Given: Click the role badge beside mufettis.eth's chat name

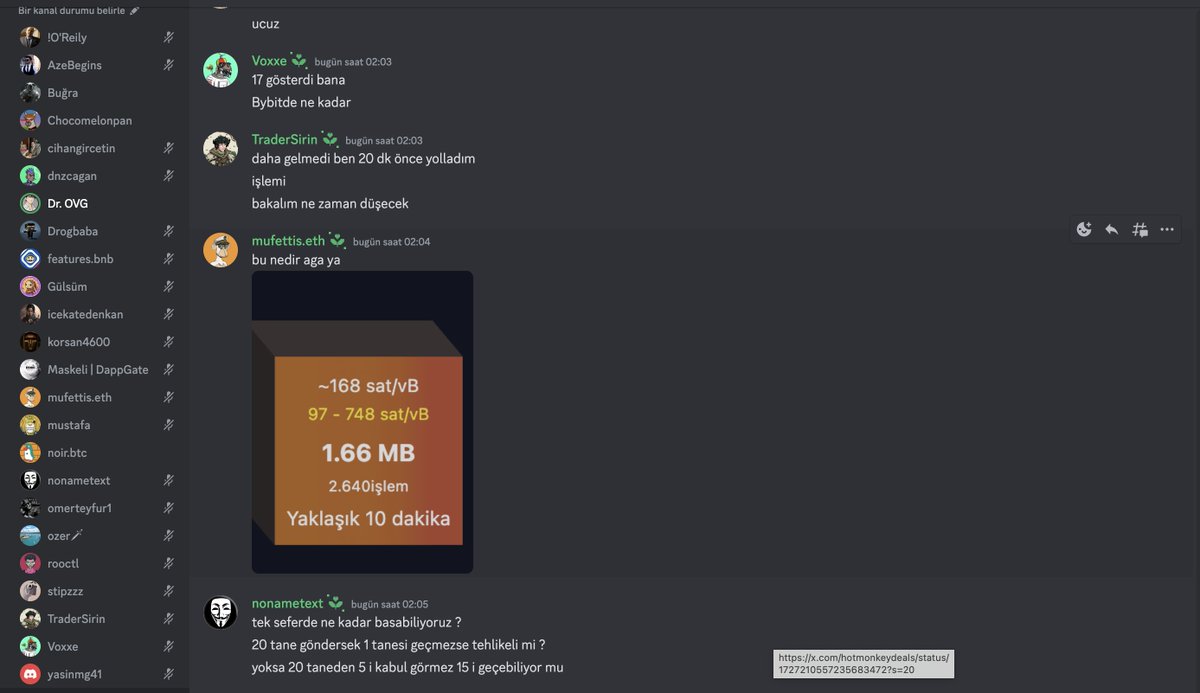Looking at the screenshot, I should point(337,241).
